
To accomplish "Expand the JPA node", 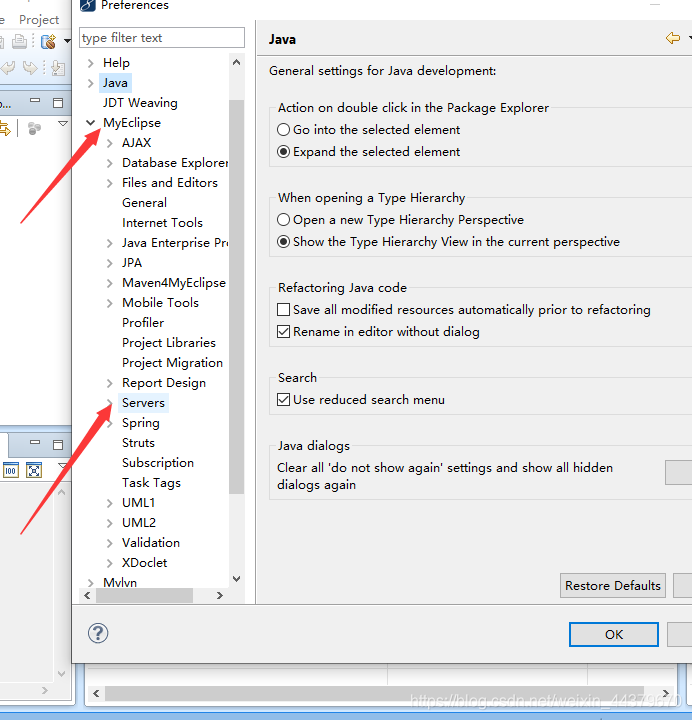I will pos(109,263).
